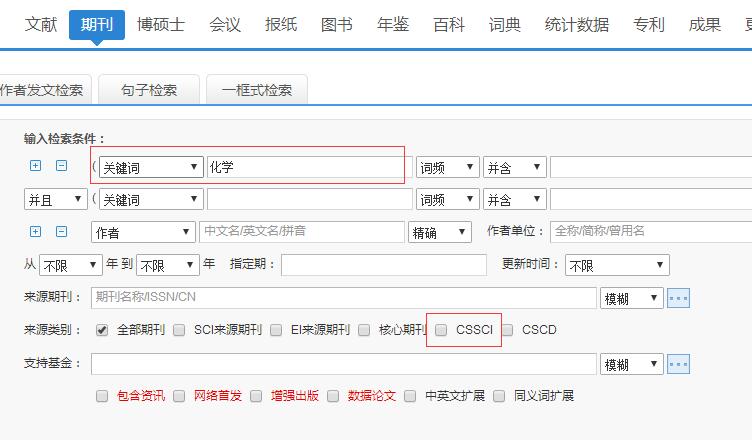752x440 pixels.
Task: Open the supporting fund browse button
Action: click(679, 364)
